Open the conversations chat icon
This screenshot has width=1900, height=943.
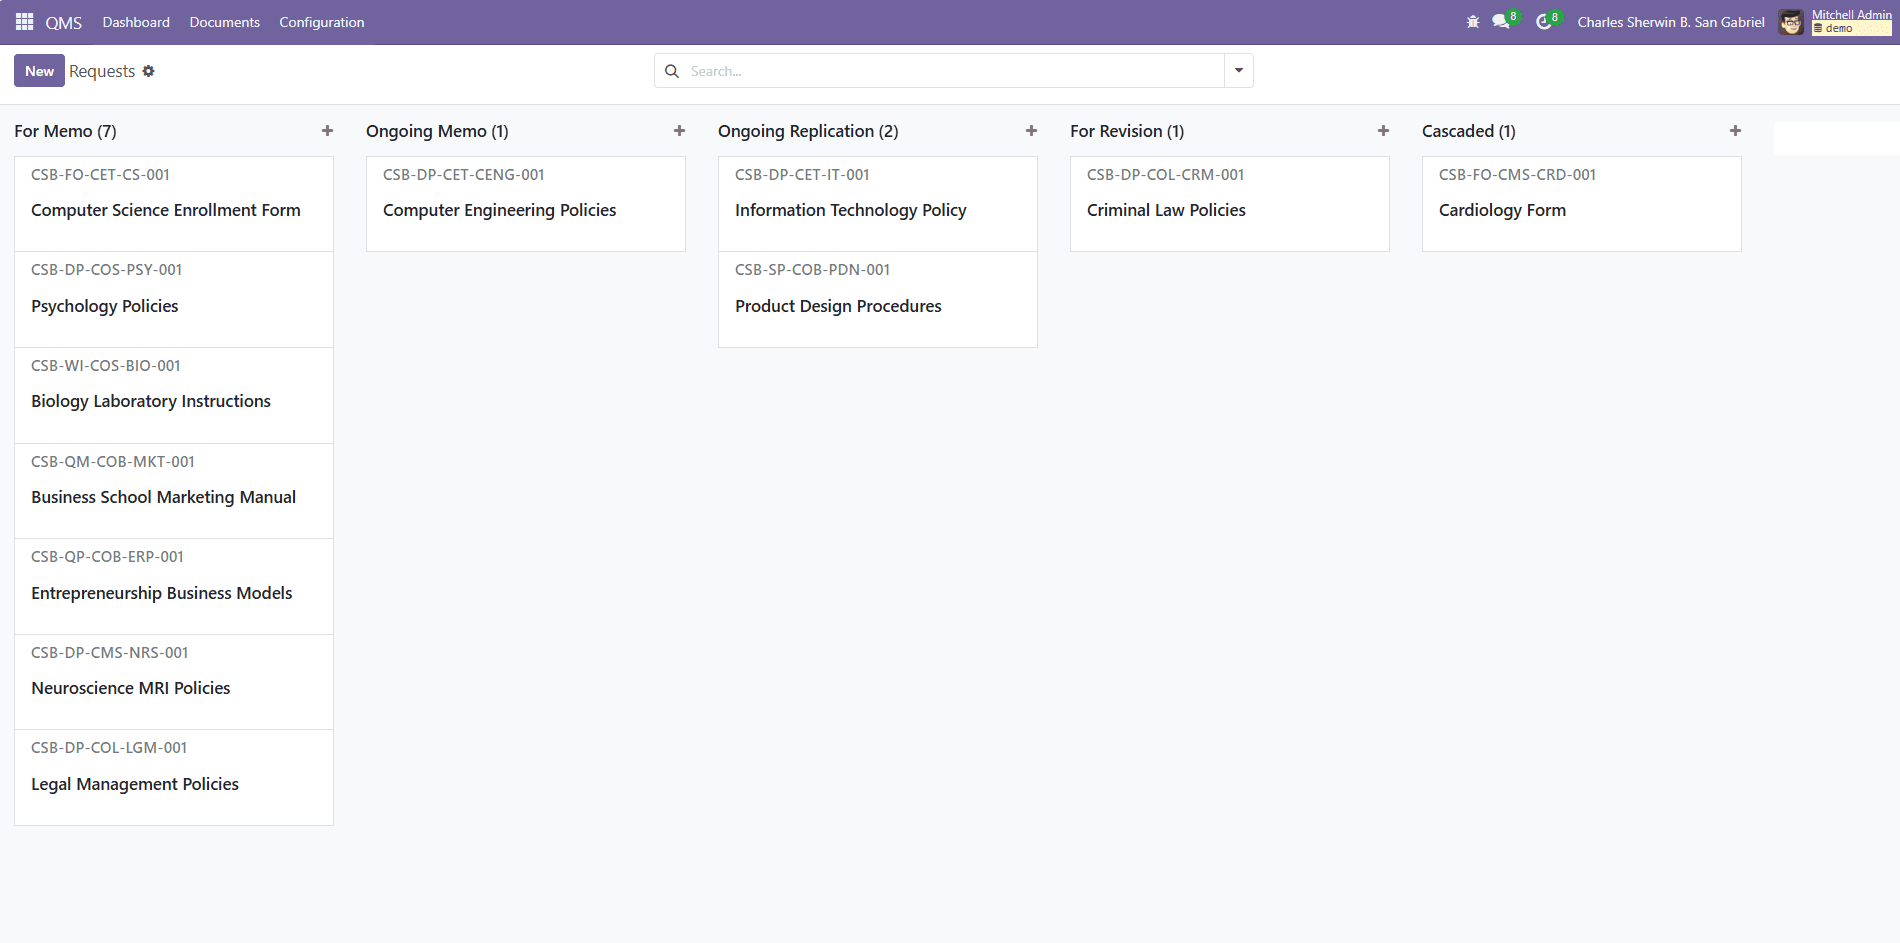pos(1501,22)
